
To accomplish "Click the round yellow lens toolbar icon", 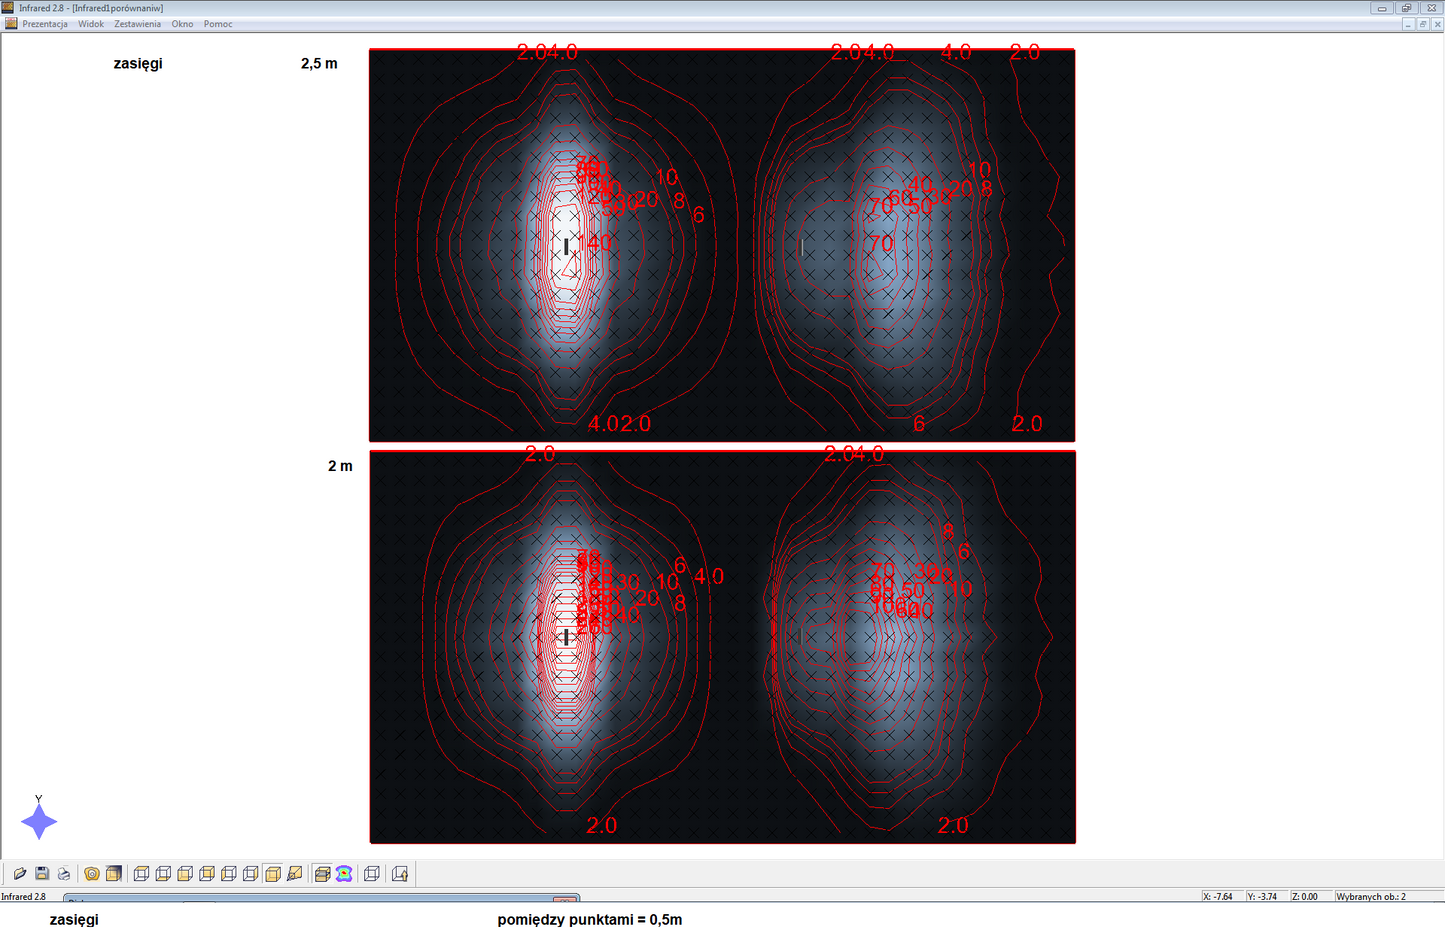I will (92, 874).
